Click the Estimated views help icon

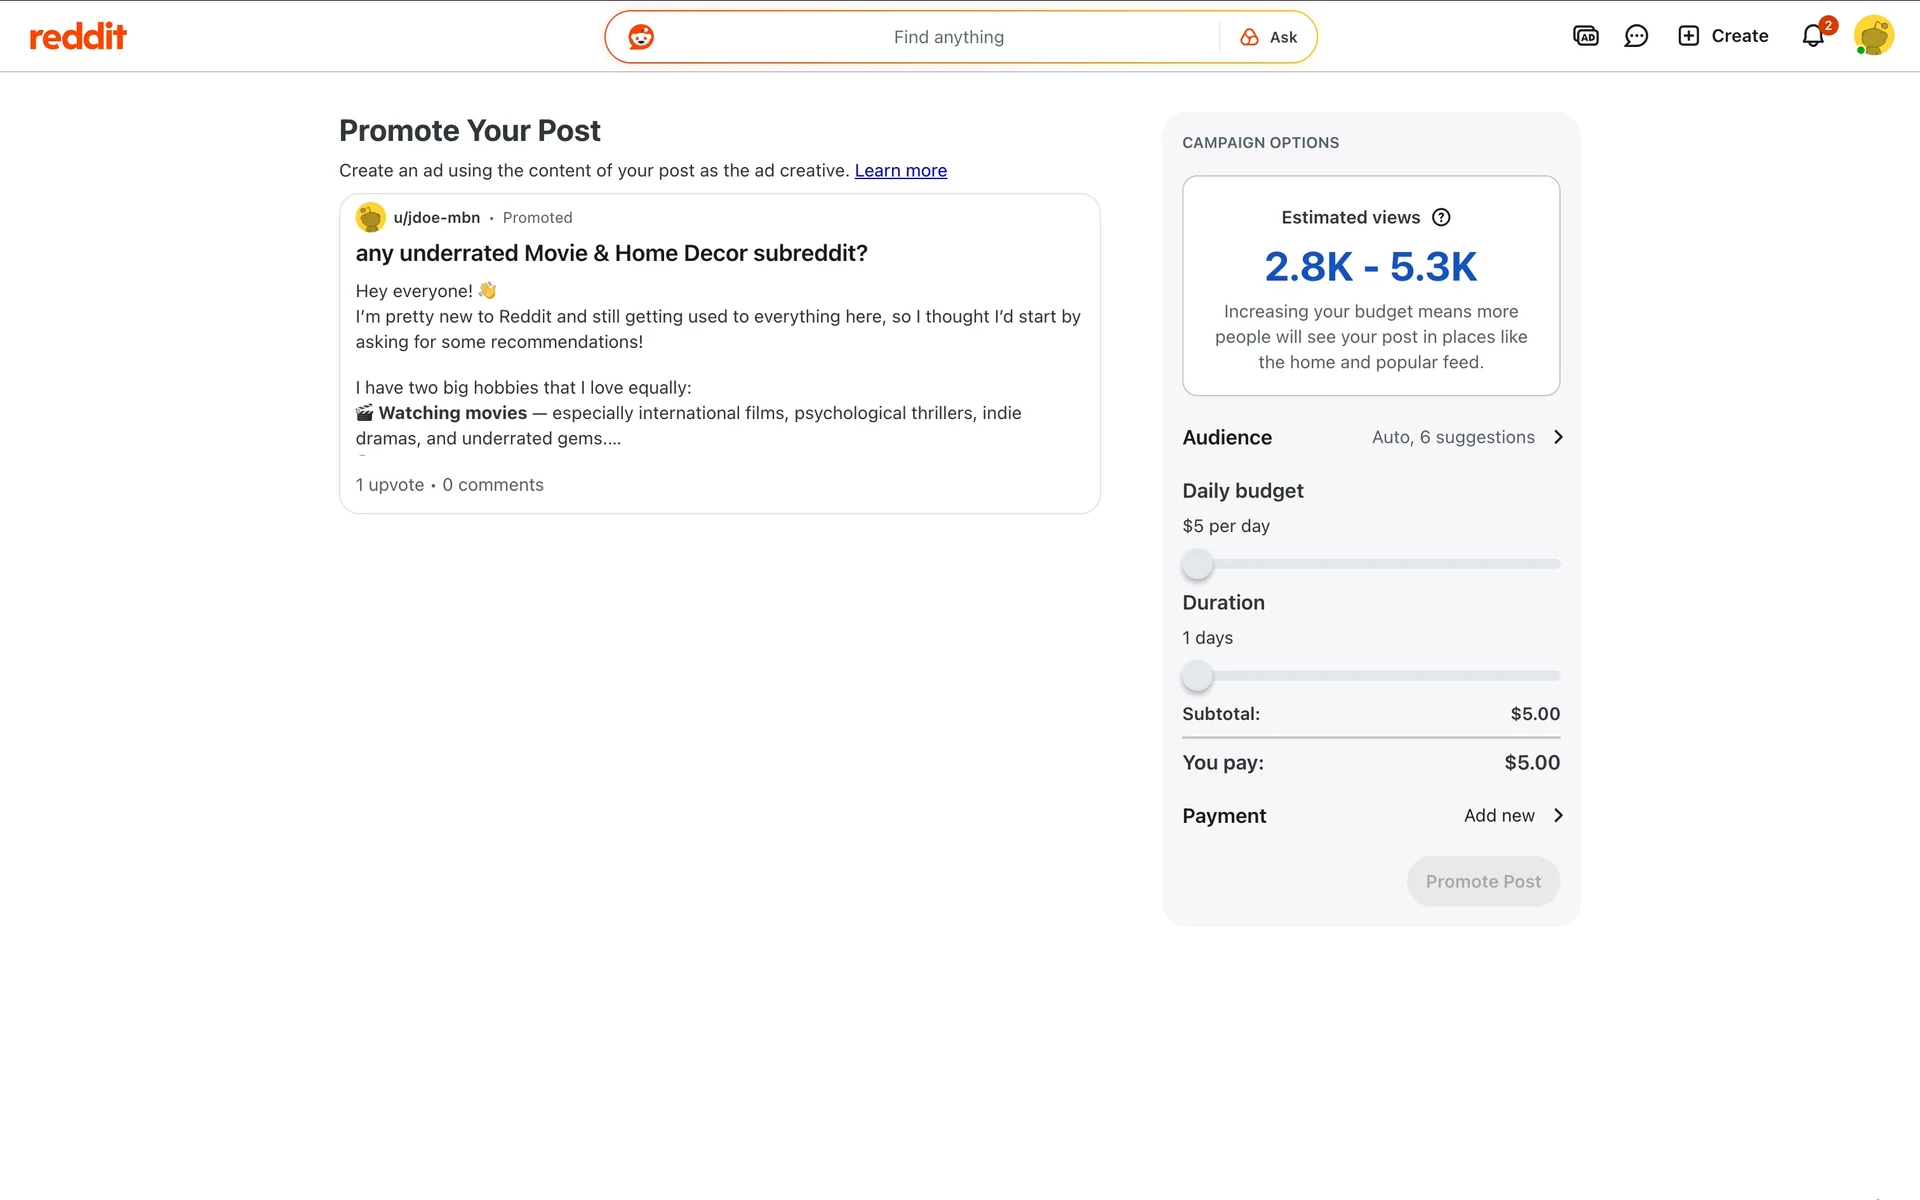(x=1441, y=217)
